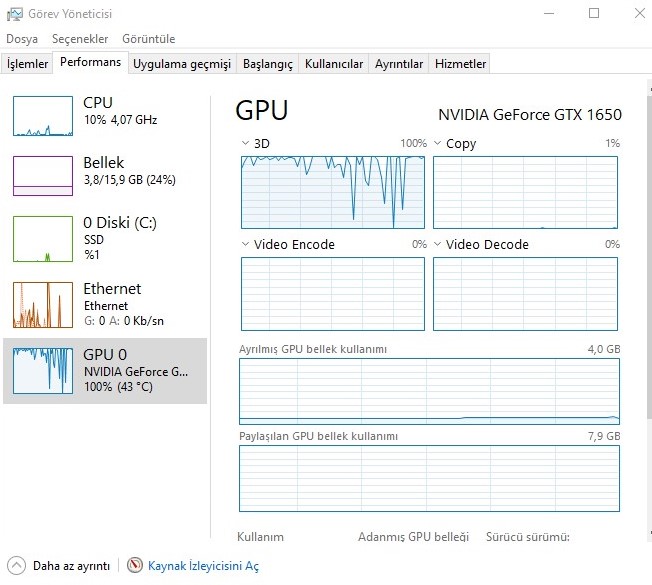Click the Kaynak İzleyicisi resource monitor icon
652x585 pixels.
point(135,566)
